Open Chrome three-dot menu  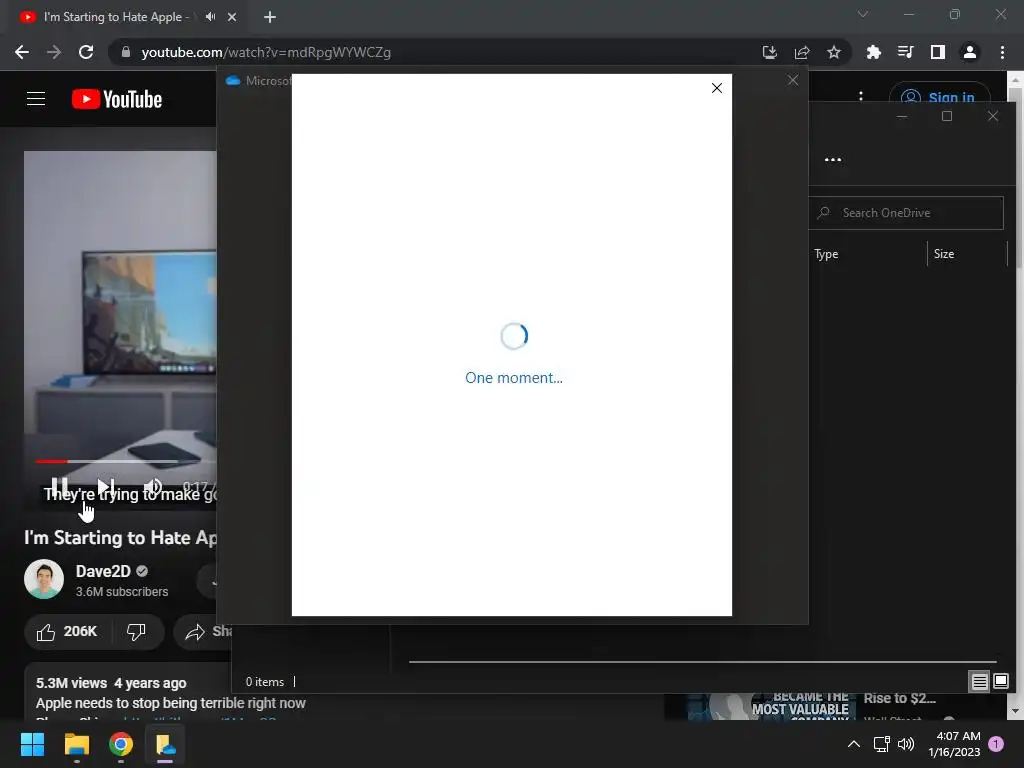[1002, 52]
